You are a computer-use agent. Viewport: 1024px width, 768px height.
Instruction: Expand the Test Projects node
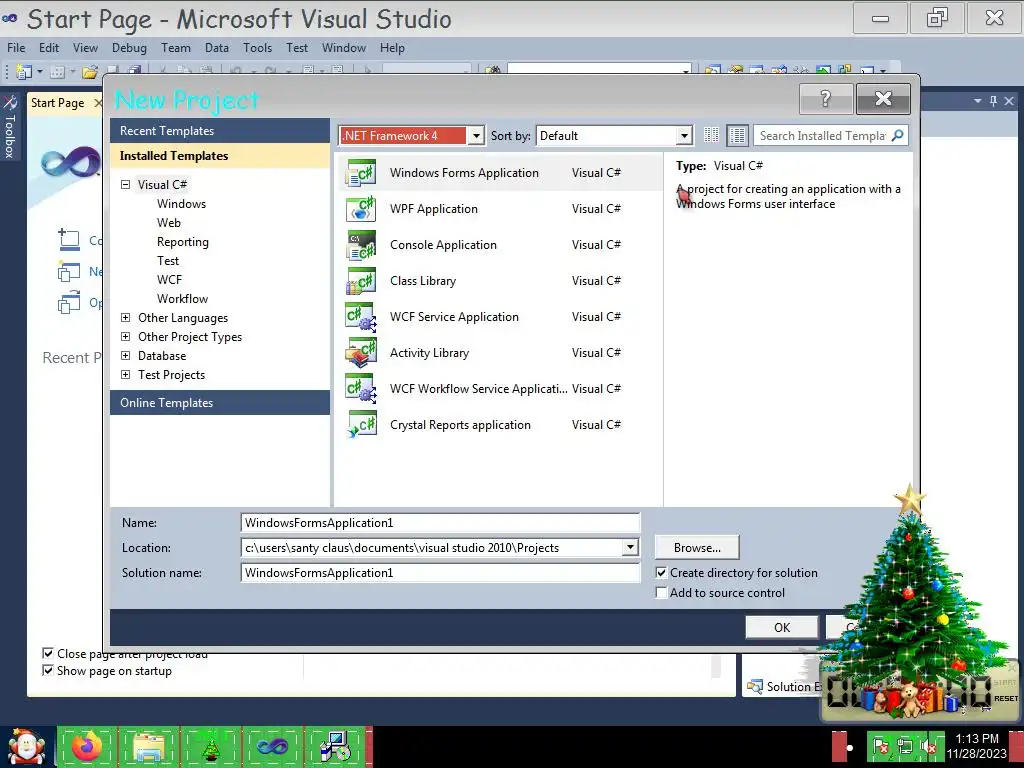125,375
